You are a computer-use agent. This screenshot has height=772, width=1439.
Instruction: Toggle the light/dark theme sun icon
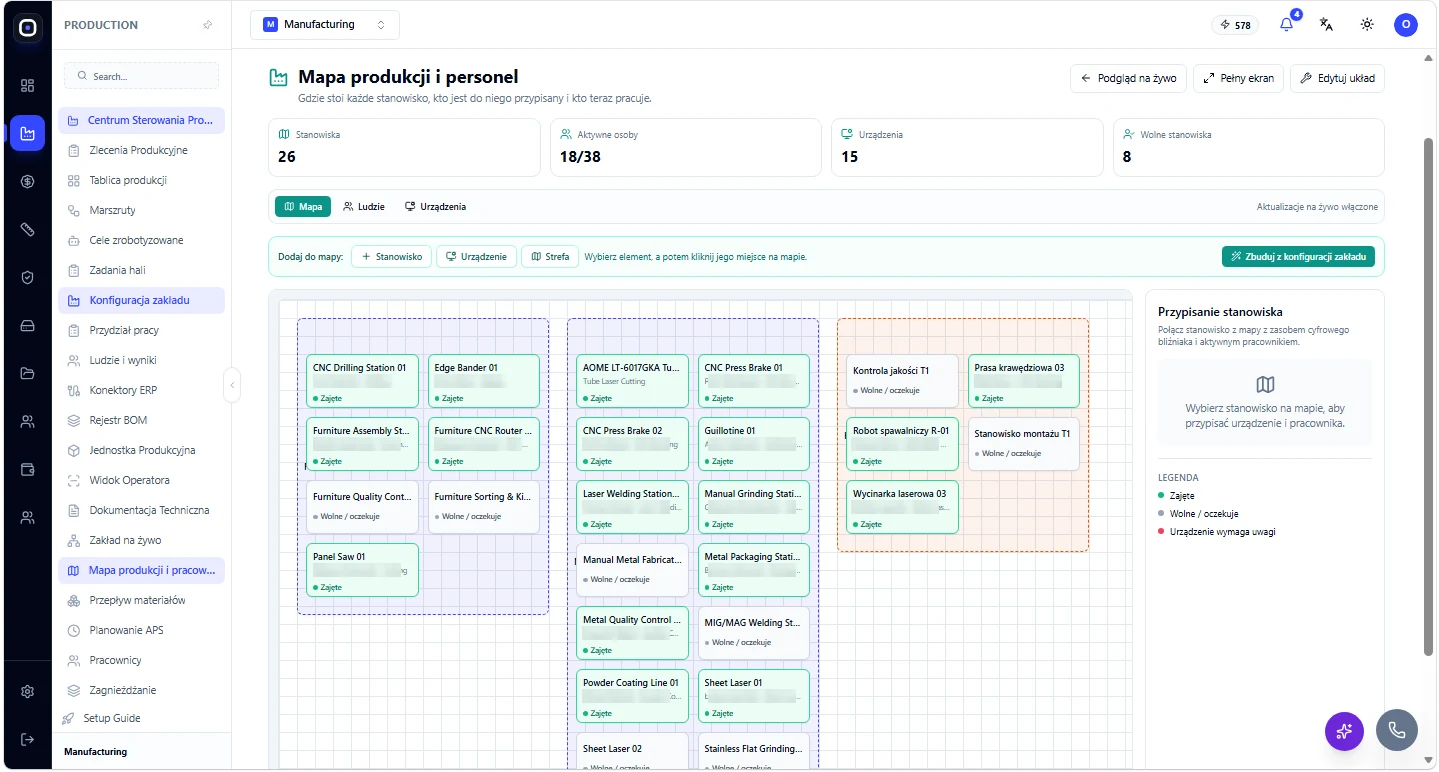point(1367,25)
